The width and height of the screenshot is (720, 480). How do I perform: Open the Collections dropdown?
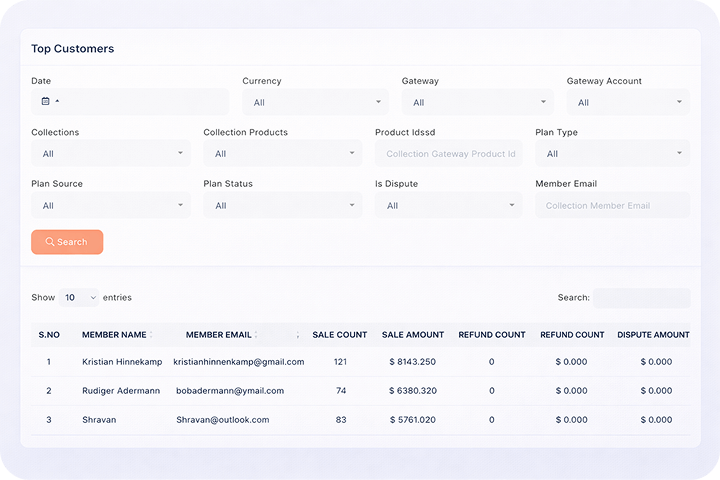[110, 154]
